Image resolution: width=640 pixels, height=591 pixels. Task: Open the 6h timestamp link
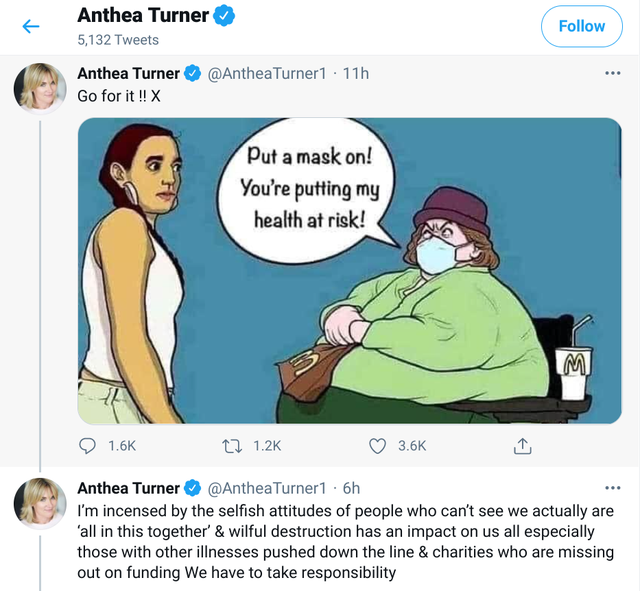[x=351, y=488]
